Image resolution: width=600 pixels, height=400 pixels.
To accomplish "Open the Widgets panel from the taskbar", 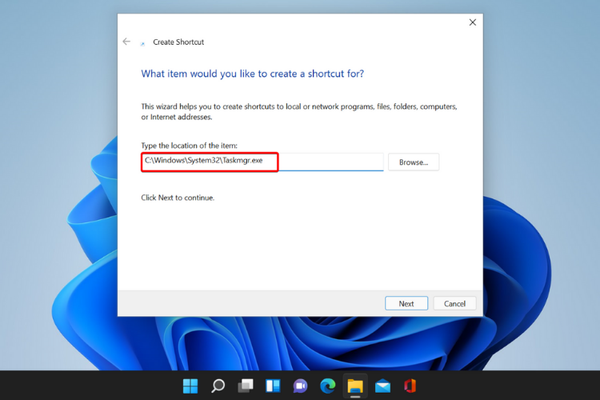I will click(x=272, y=386).
